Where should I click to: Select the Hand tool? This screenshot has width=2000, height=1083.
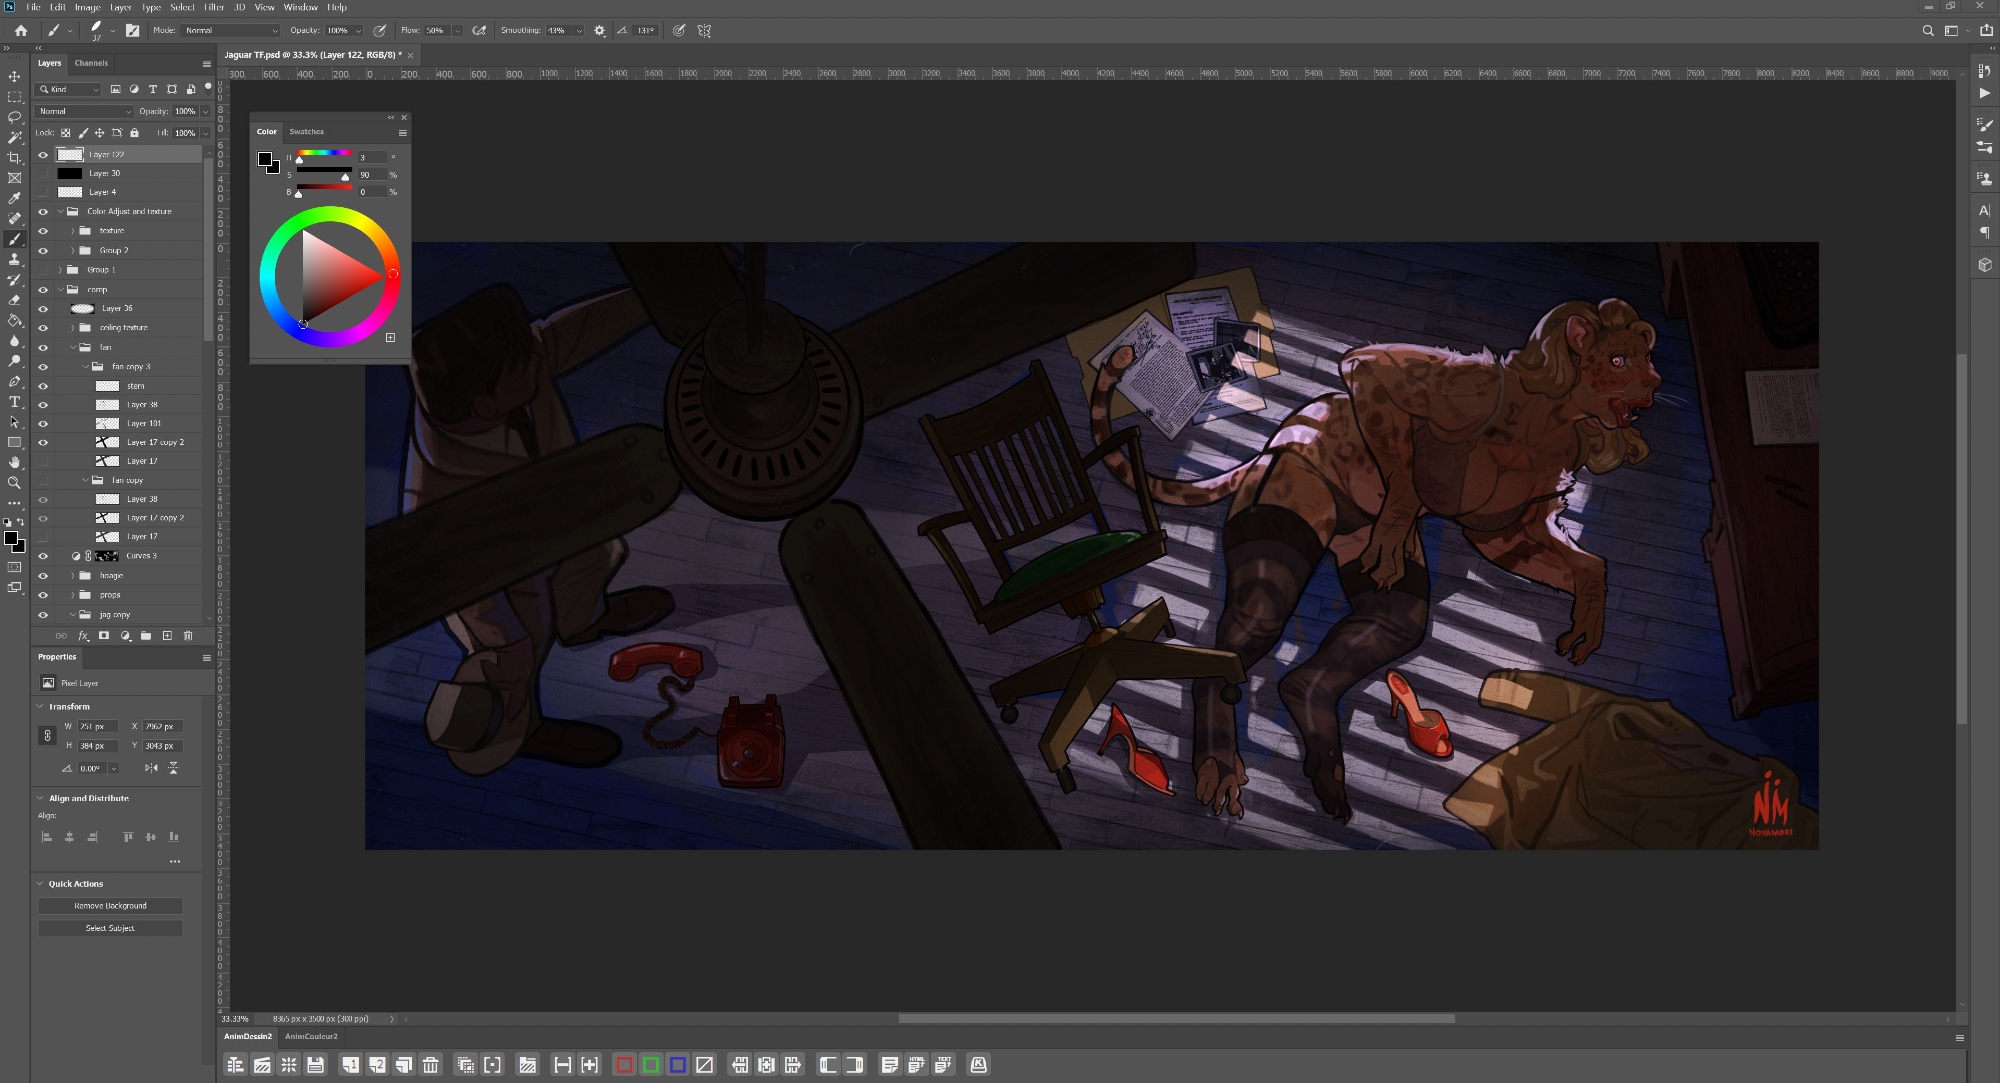coord(14,462)
